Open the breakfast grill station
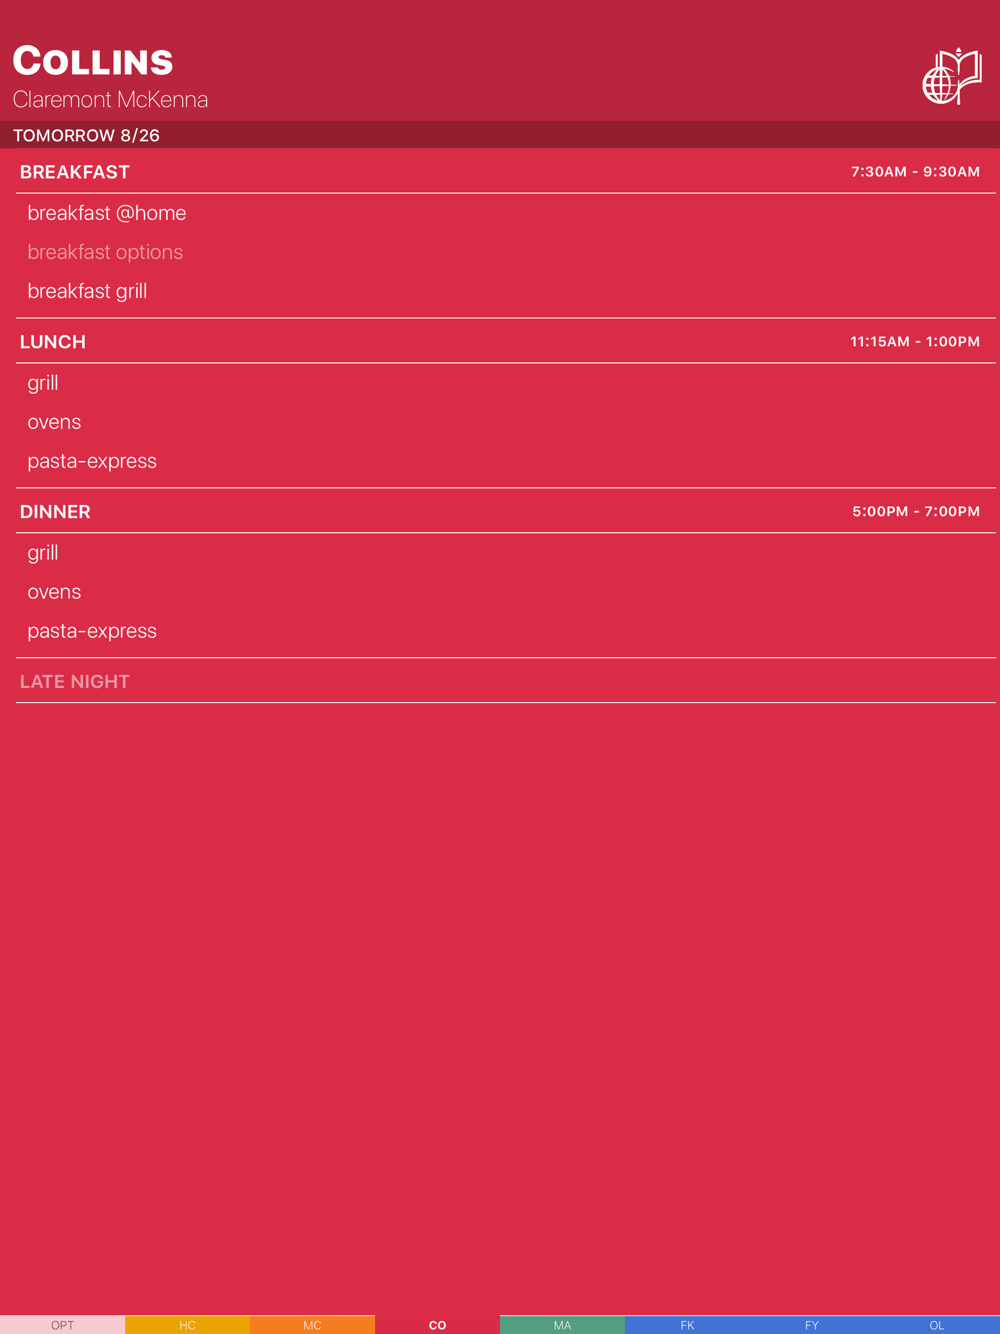Viewport: 1000px width, 1334px height. [x=87, y=291]
